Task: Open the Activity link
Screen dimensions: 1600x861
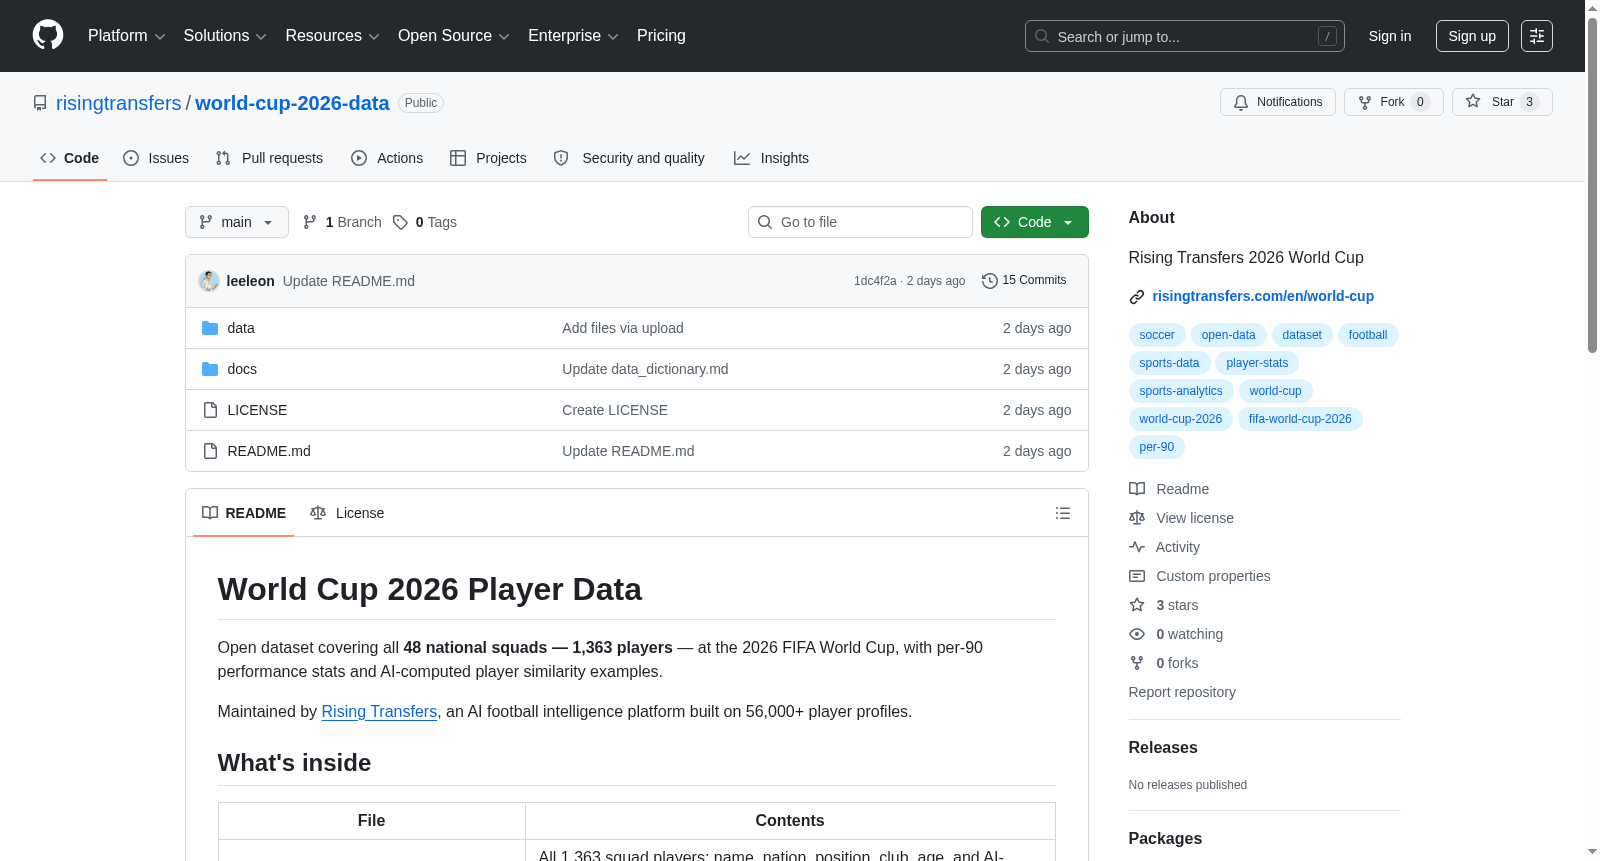Action: pos(1164,547)
